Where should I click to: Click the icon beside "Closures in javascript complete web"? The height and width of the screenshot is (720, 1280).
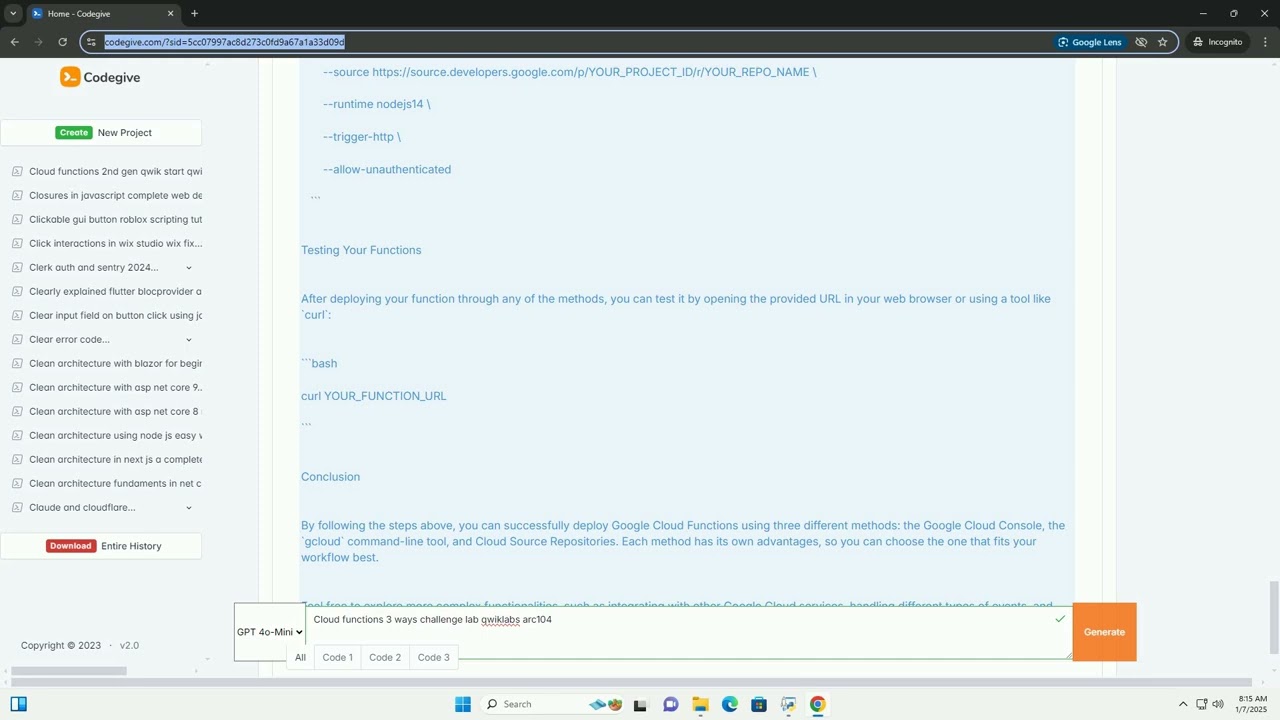tap(17, 195)
